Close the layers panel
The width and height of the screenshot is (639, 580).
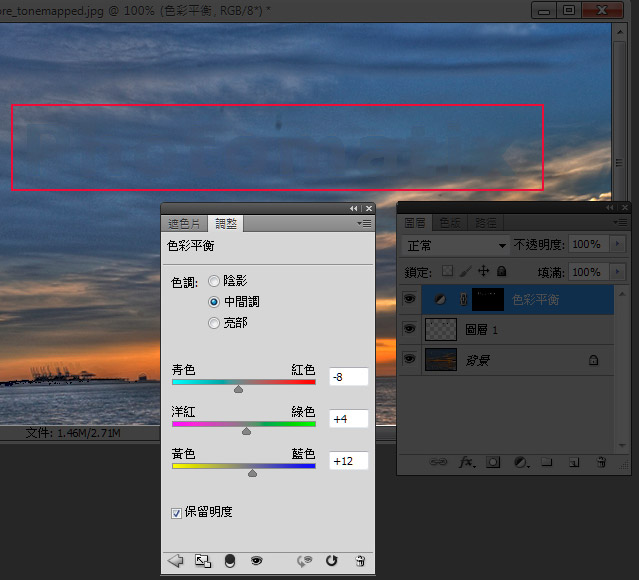tap(625, 207)
